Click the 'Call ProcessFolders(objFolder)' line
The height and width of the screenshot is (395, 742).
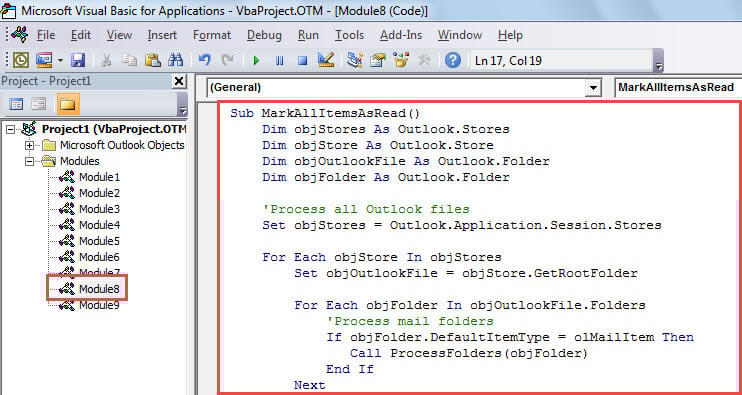[x=468, y=353]
